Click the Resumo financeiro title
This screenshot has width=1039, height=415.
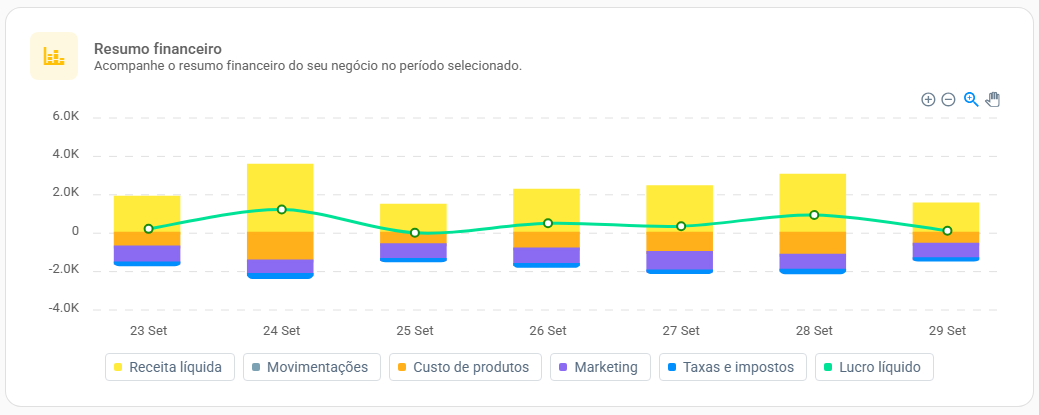click(158, 49)
